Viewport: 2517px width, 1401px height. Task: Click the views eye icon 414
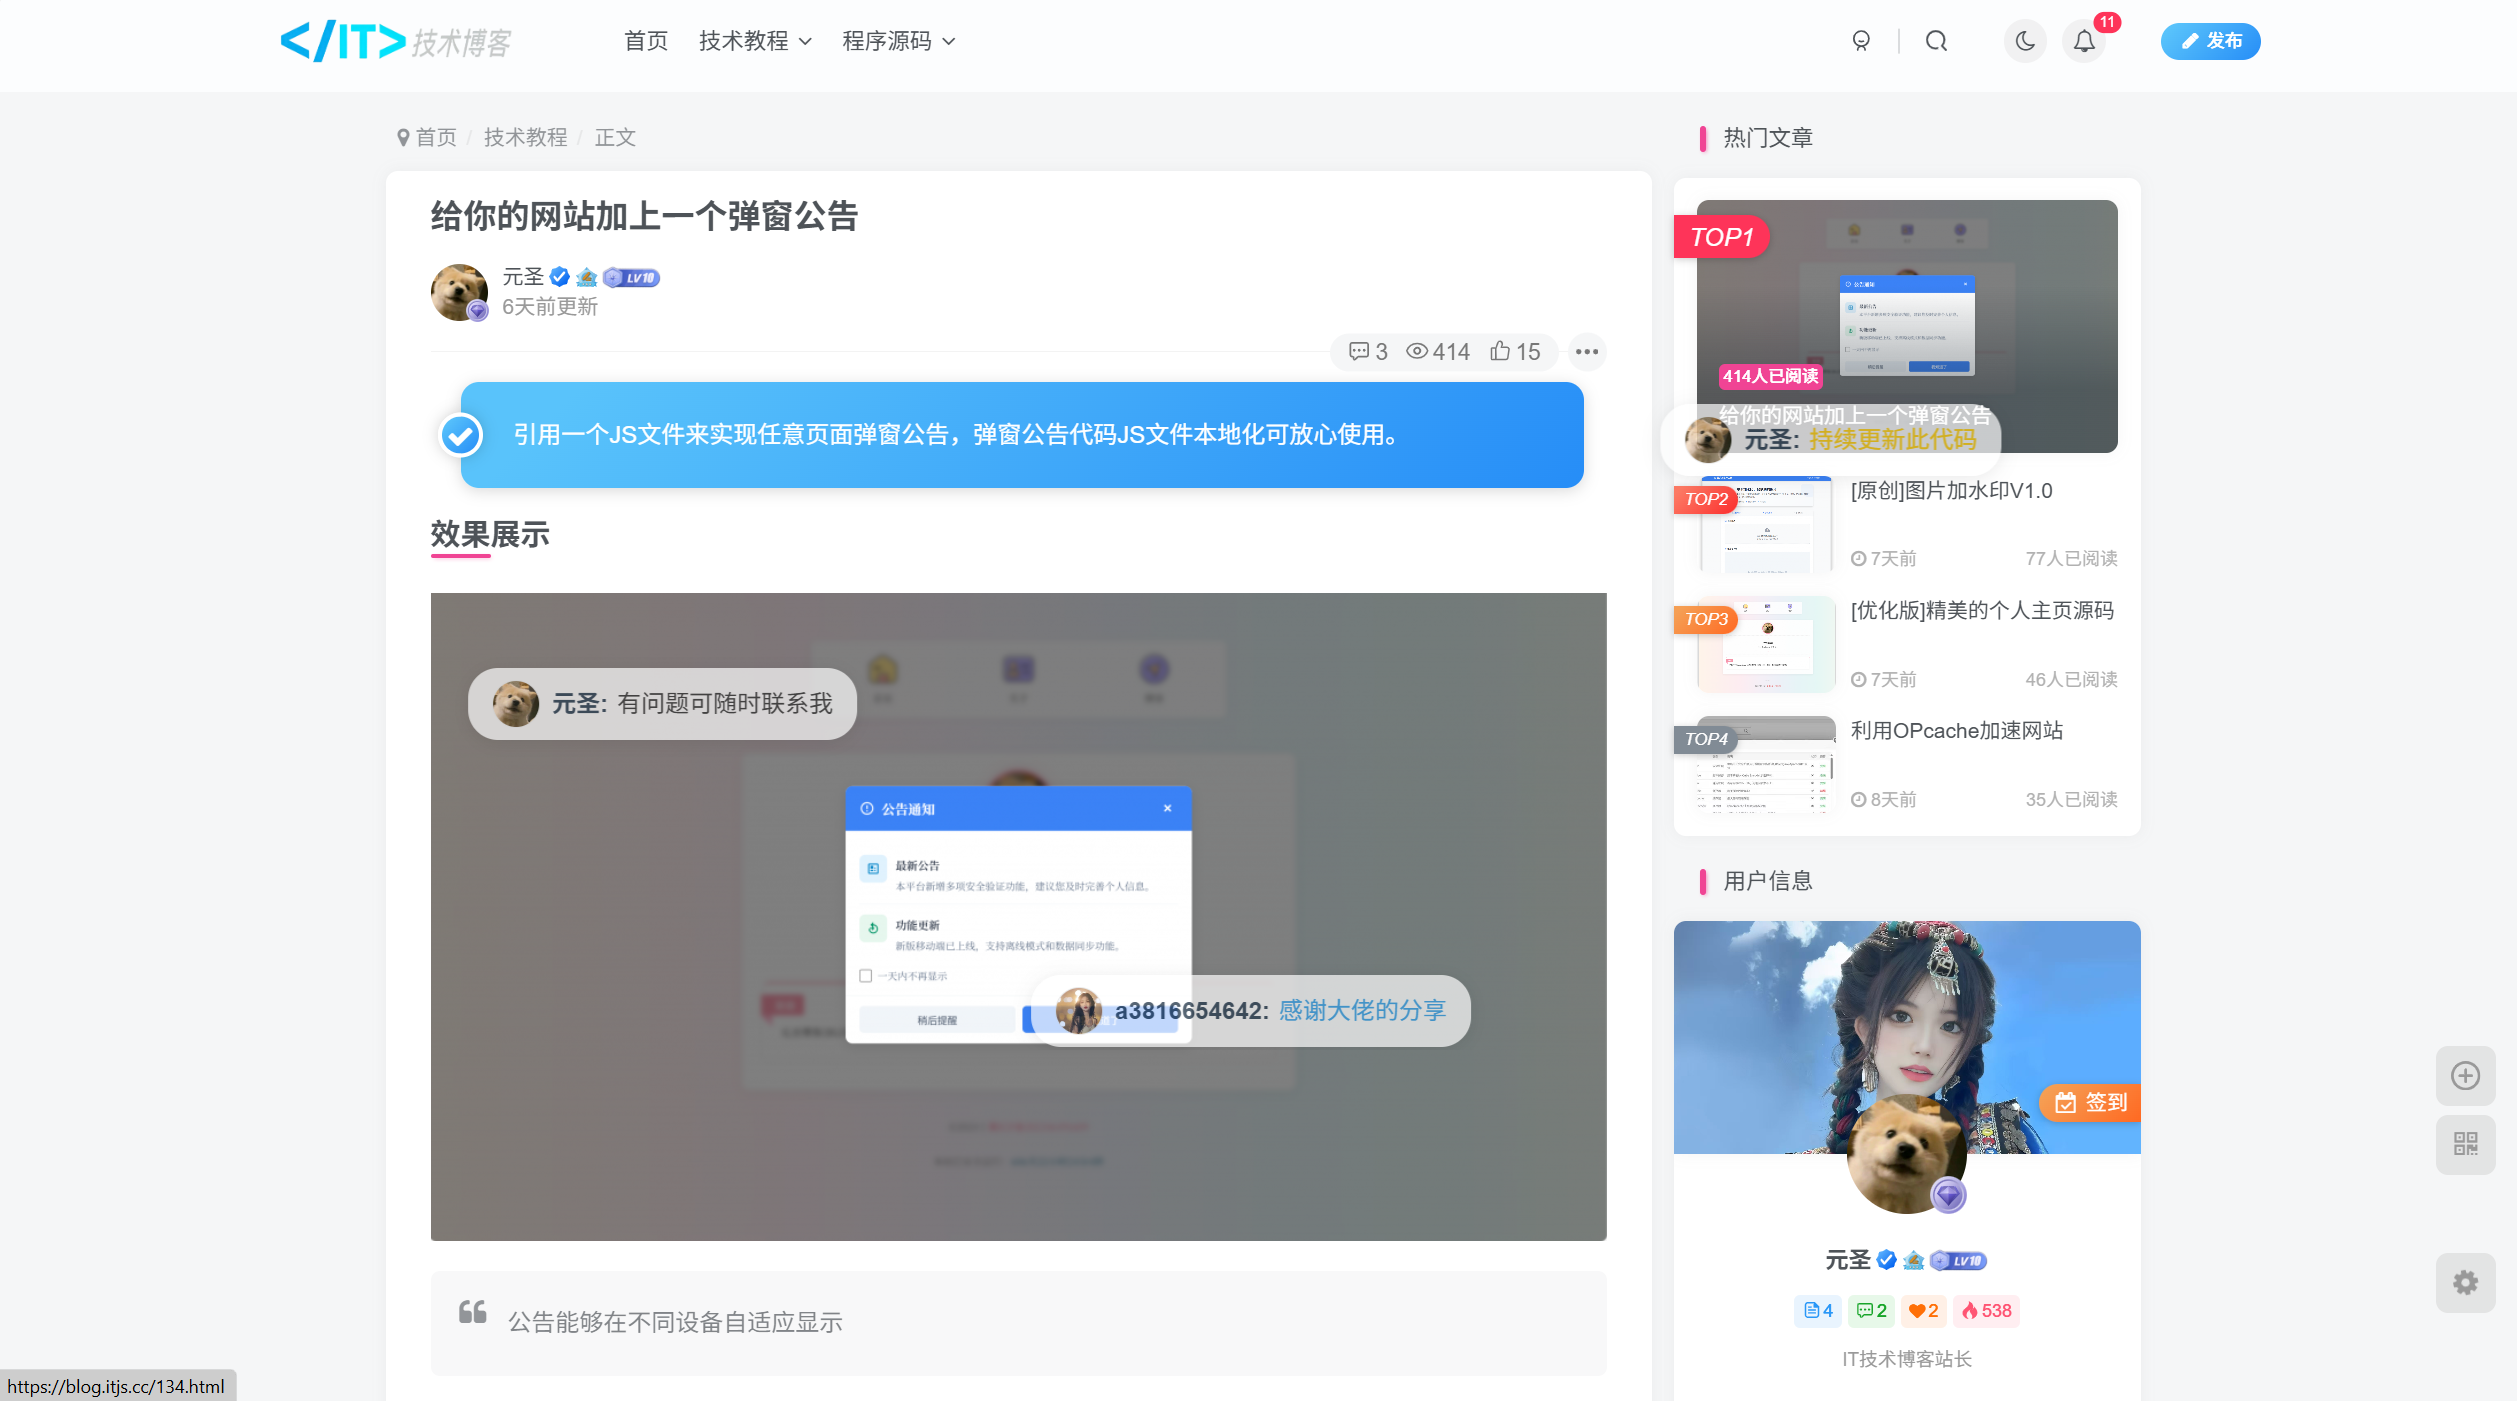click(x=1438, y=351)
